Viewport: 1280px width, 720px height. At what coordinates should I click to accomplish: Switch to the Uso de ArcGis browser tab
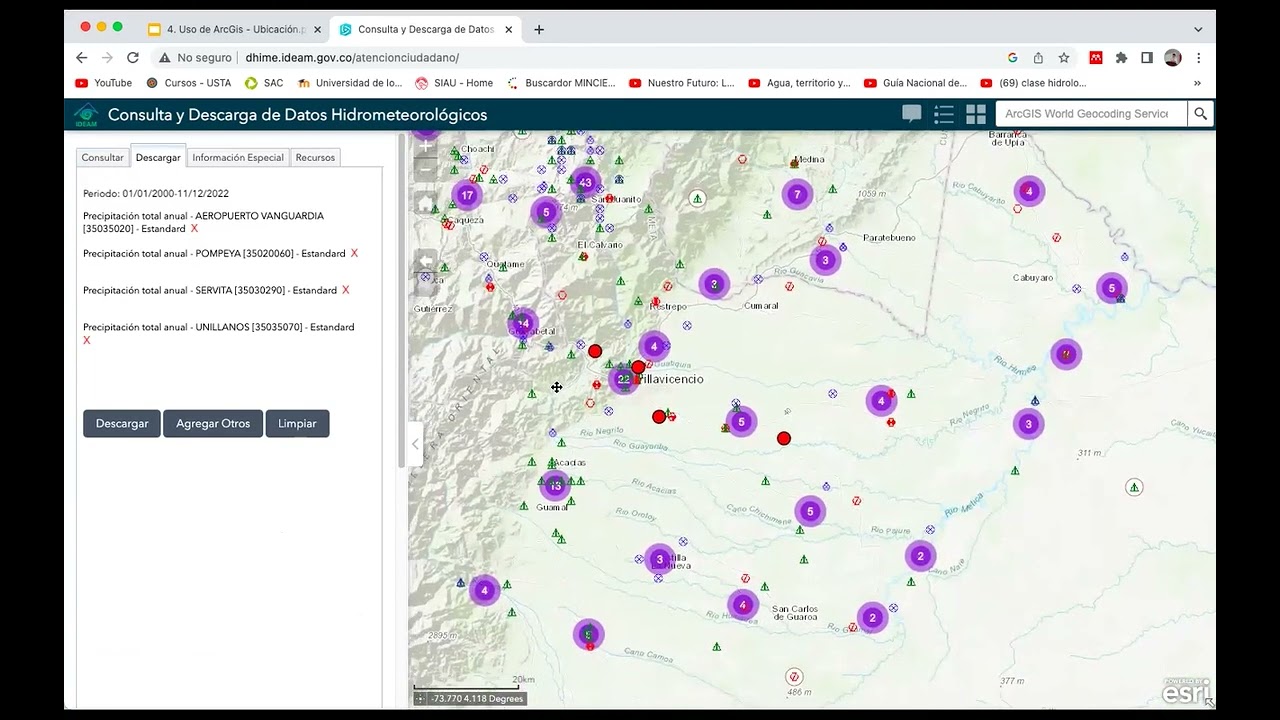point(235,29)
